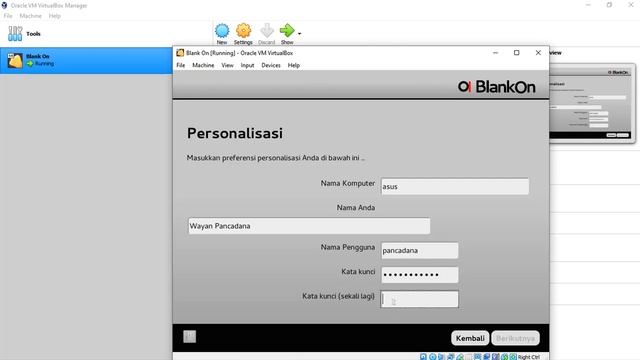The width and height of the screenshot is (640, 360).
Task: Open Machine menu in VM window
Action: point(203,65)
